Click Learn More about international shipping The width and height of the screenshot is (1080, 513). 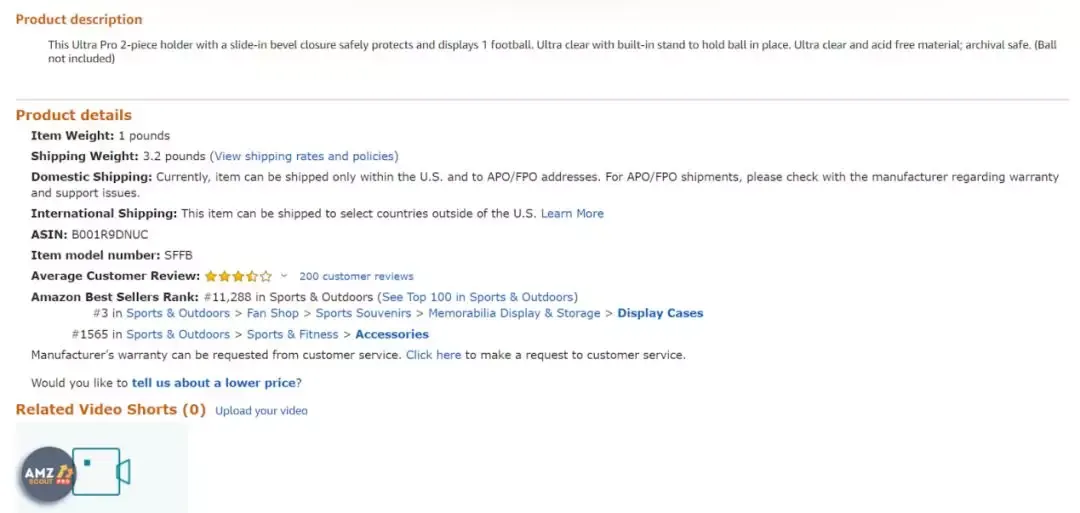[x=572, y=213]
